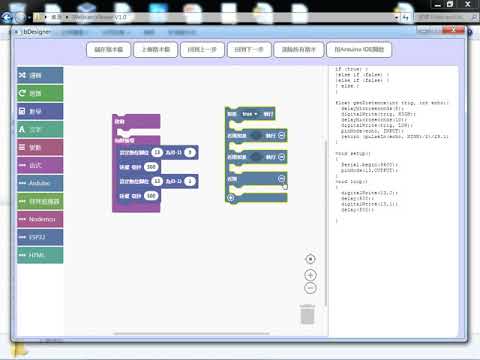The image size is (480, 360).
Task: Click the workspace horizontal scrollbar
Action: tap(191, 333)
